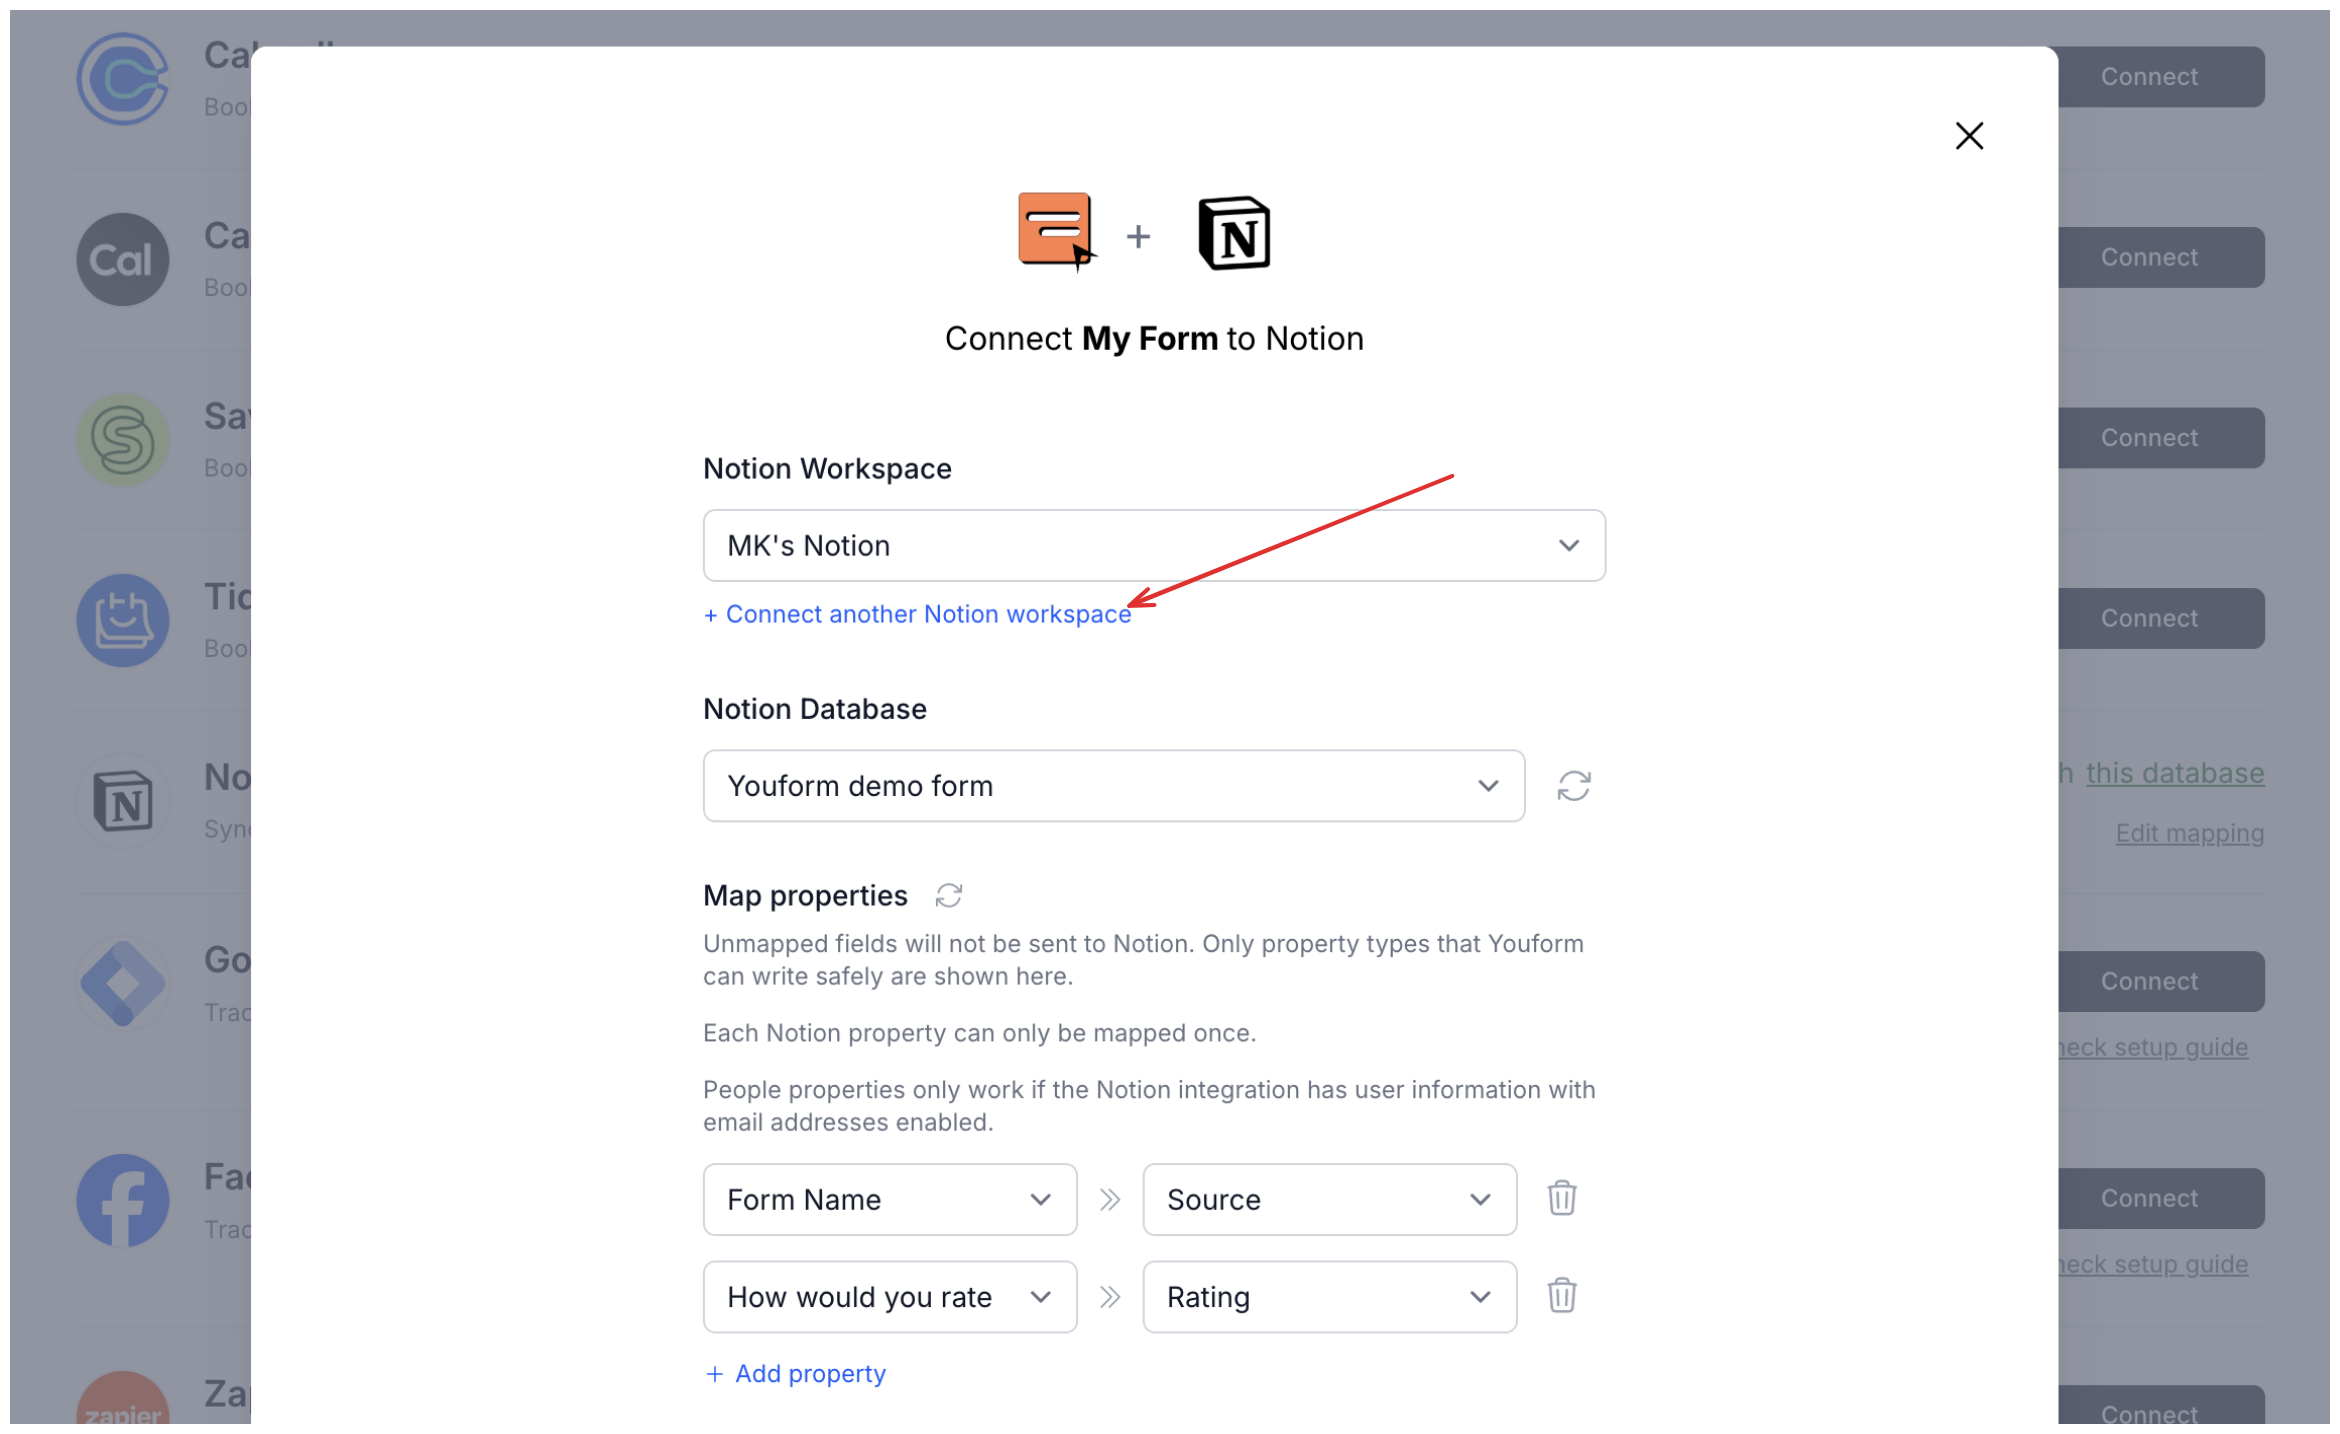Open the Edit mapping link

click(2188, 833)
